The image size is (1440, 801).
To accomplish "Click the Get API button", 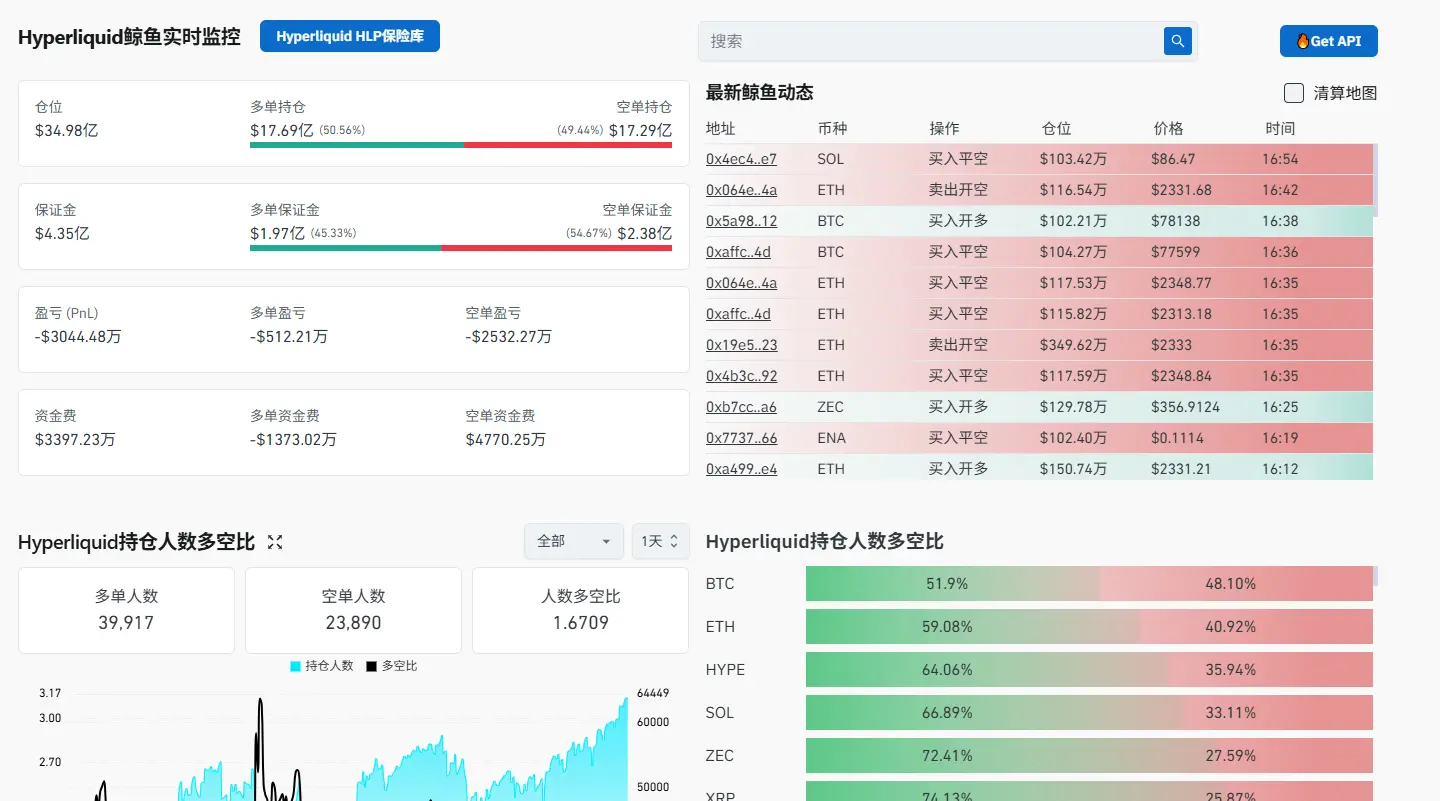I will tap(1328, 41).
